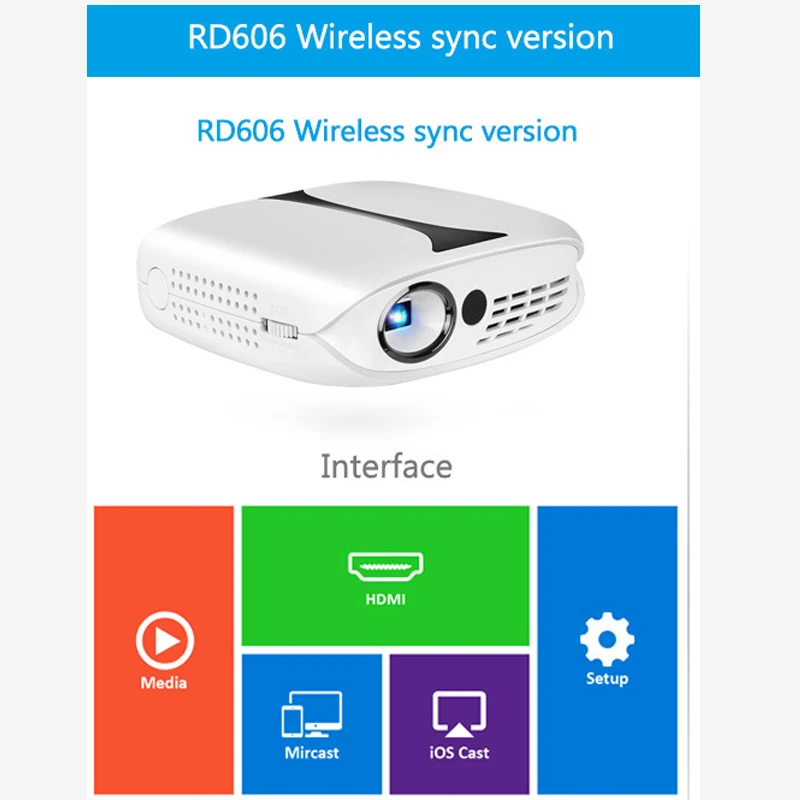
Task: Select the purple iOS Cast tile
Action: pyautogui.click(x=459, y=724)
